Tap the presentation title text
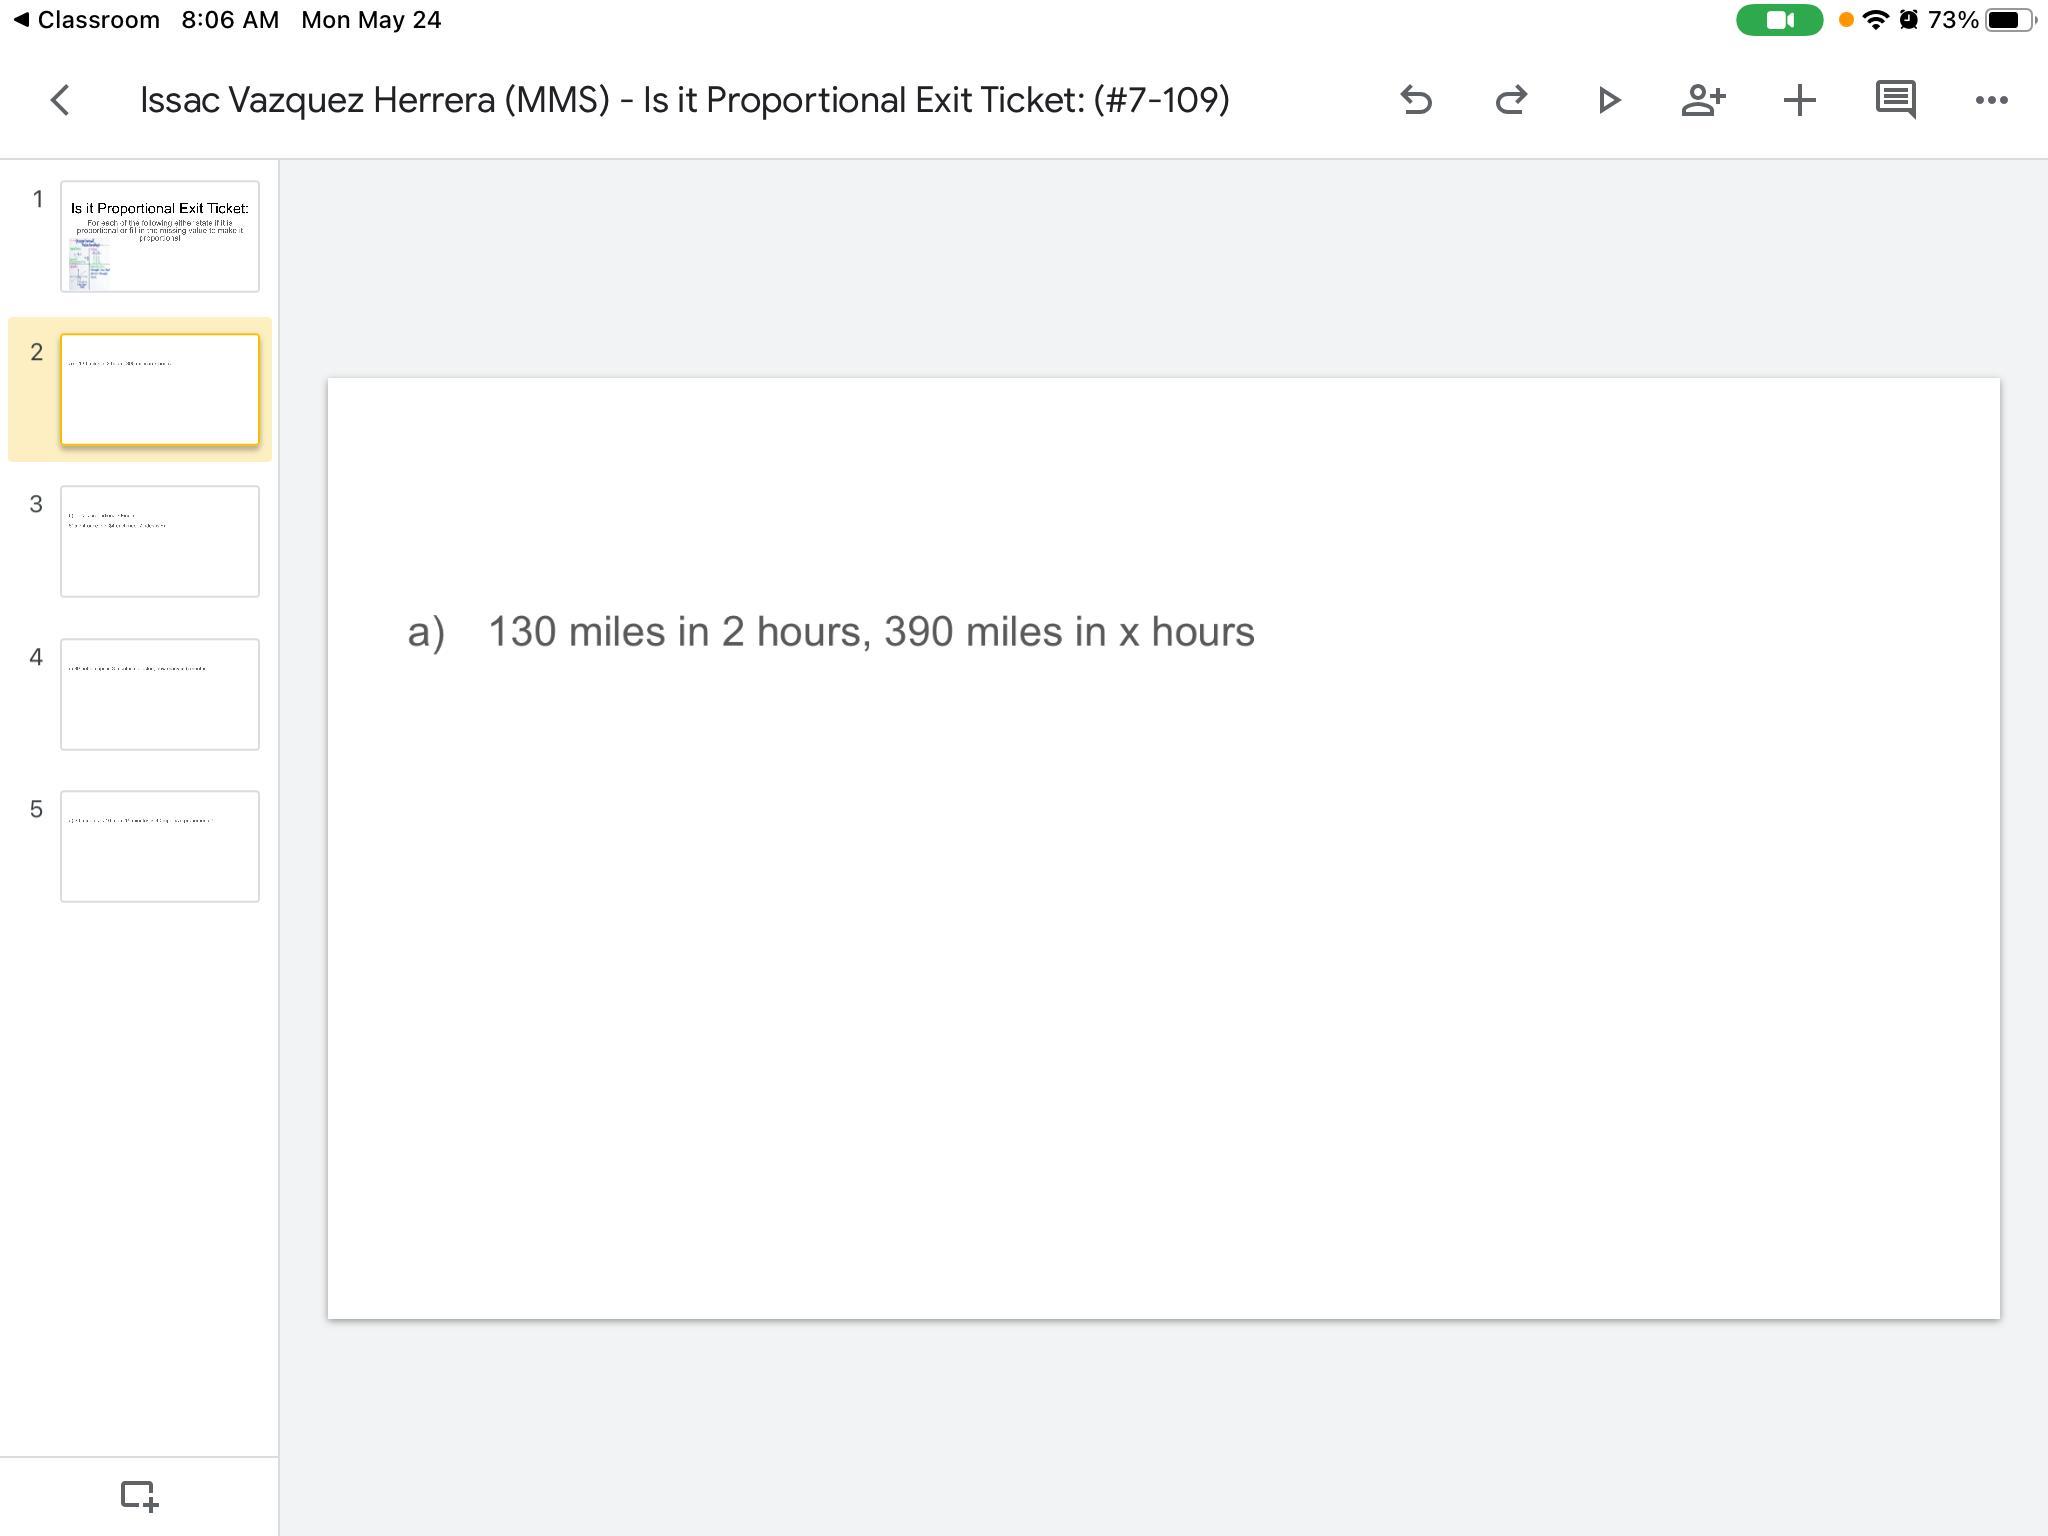 [x=684, y=100]
